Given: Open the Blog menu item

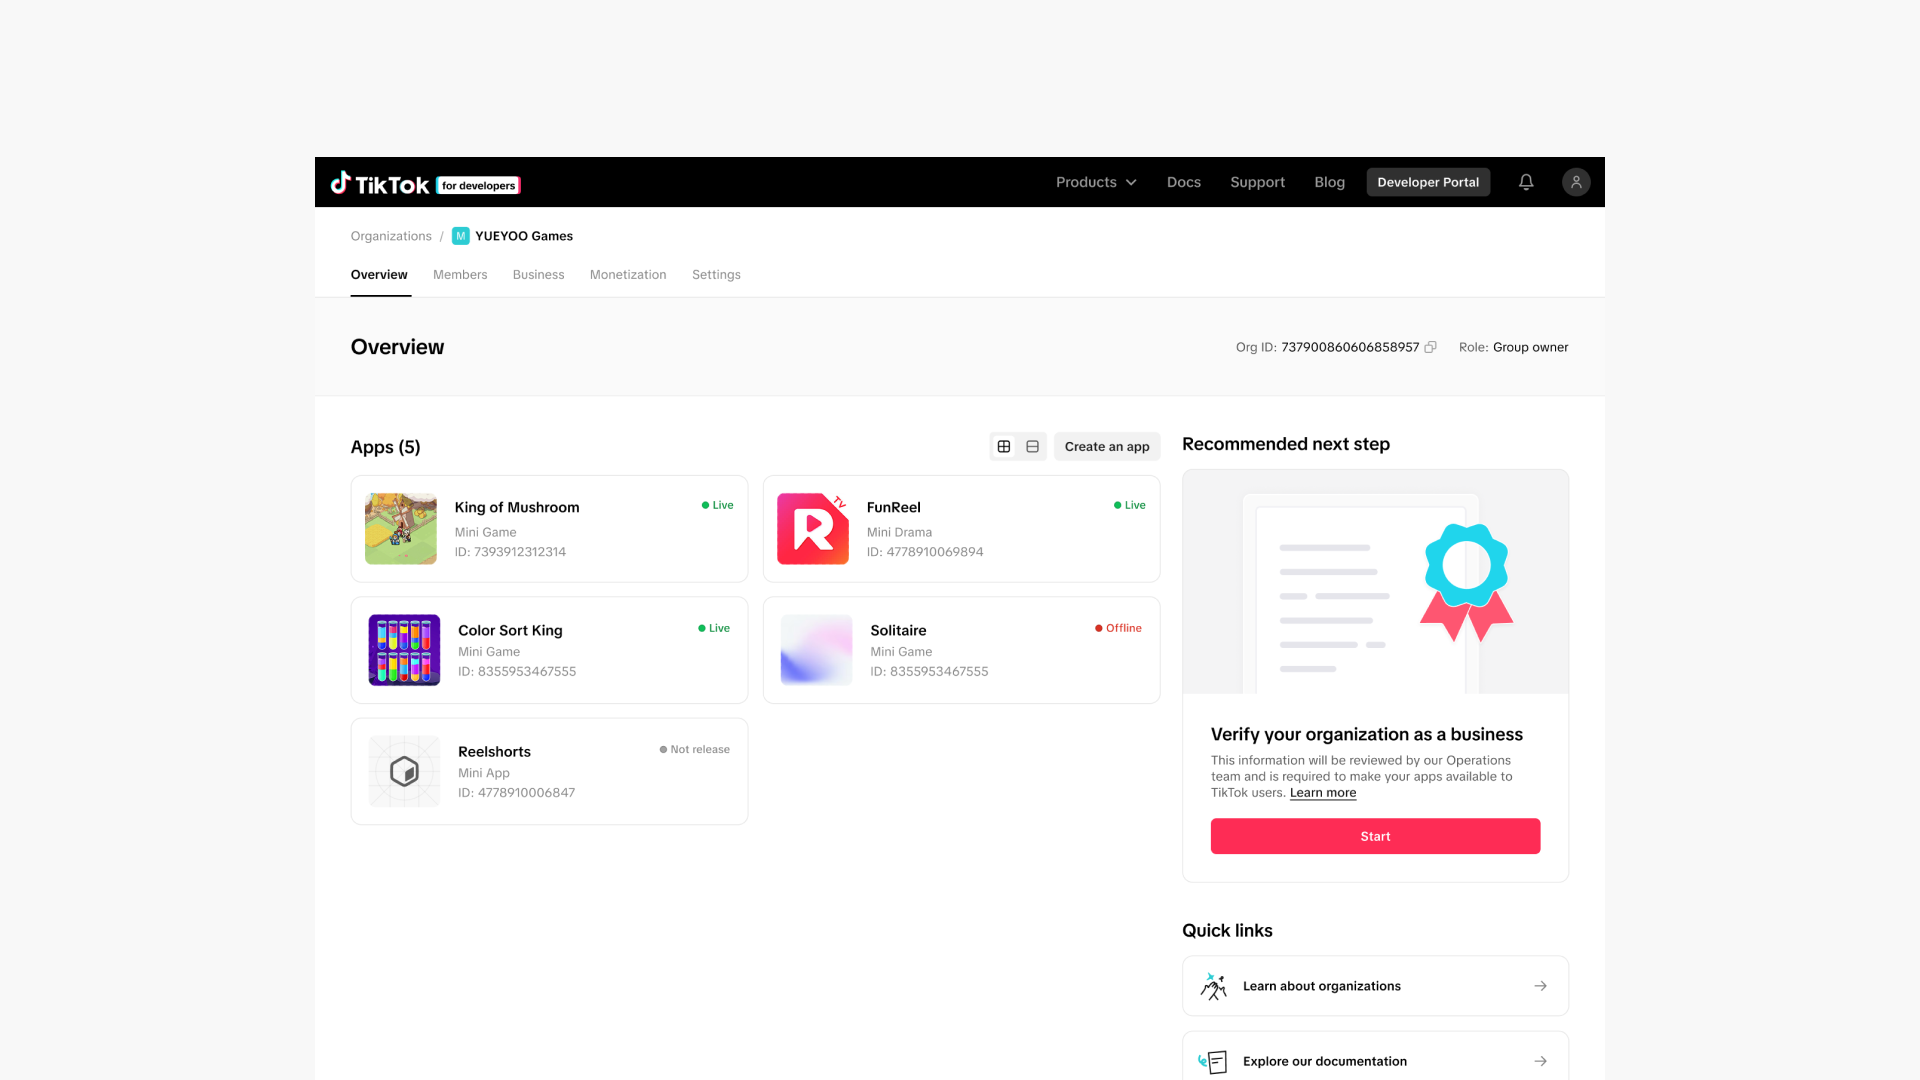Looking at the screenshot, I should [1329, 182].
